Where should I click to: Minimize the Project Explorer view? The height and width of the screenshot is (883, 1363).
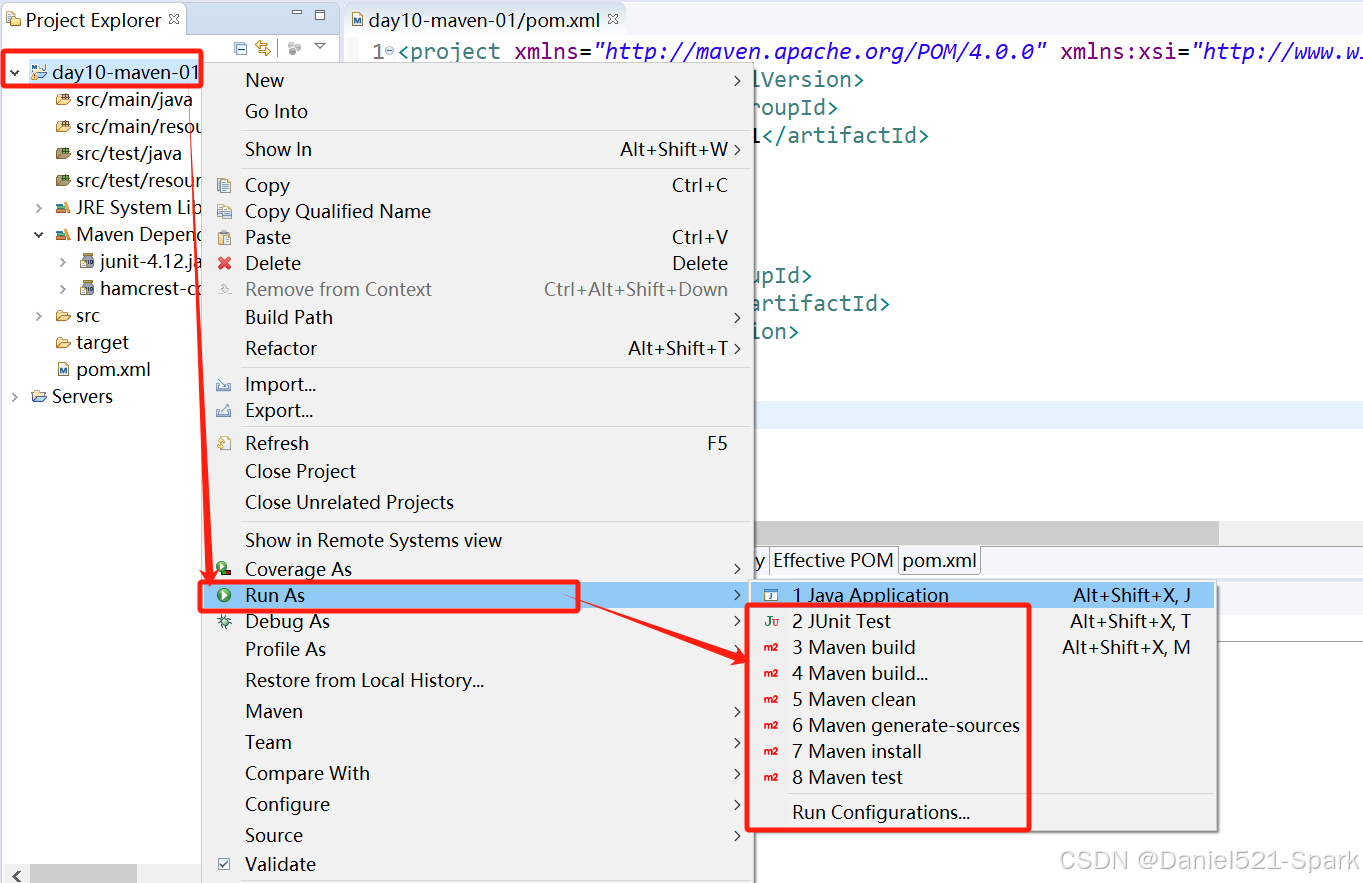pyautogui.click(x=298, y=15)
